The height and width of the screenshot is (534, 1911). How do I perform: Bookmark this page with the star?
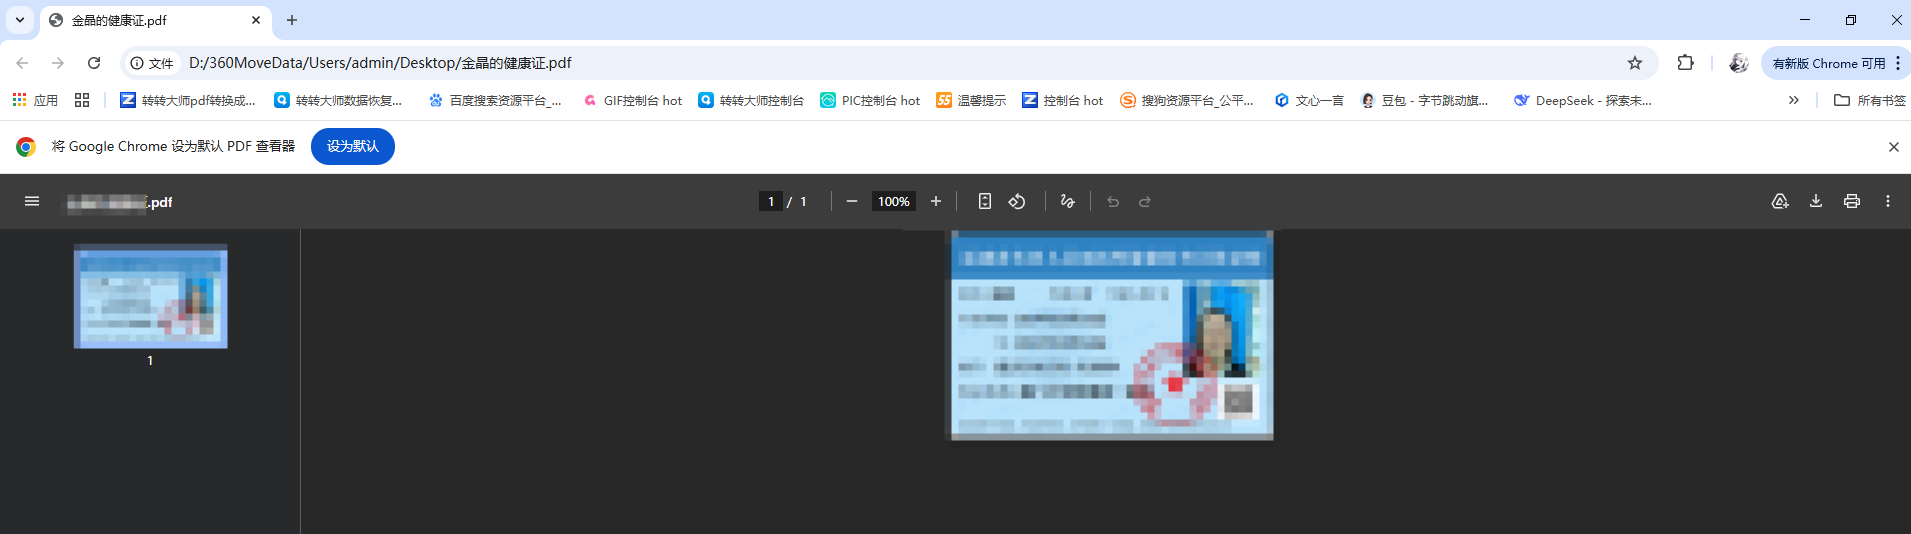click(x=1635, y=63)
